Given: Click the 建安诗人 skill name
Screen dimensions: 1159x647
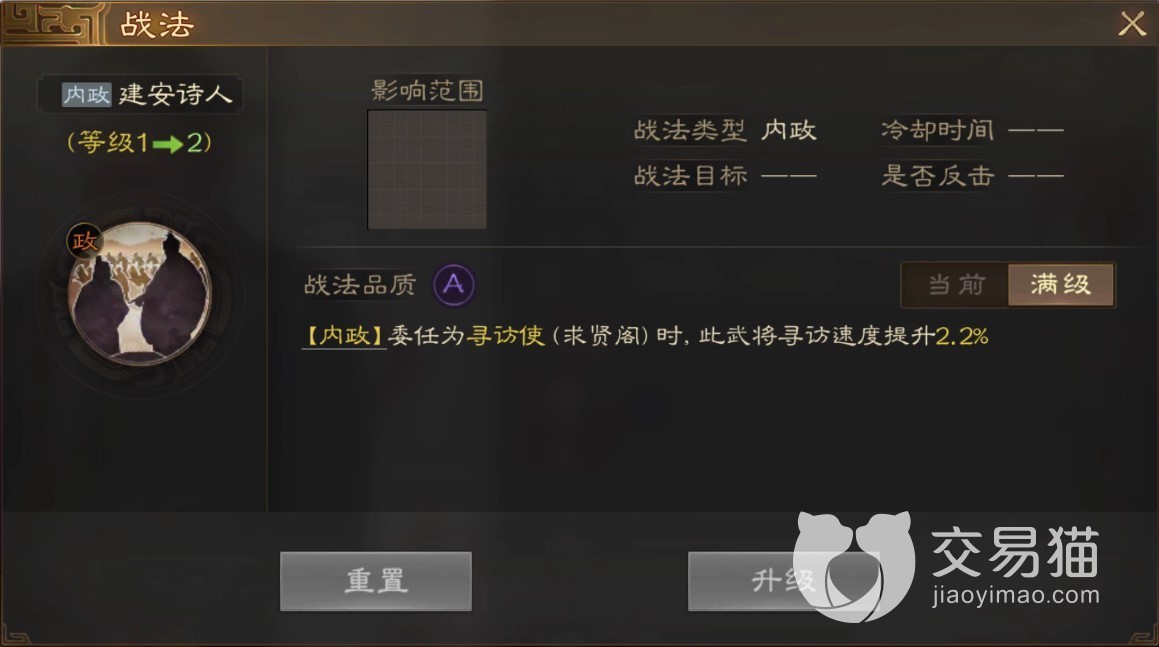Looking at the screenshot, I should tap(176, 95).
